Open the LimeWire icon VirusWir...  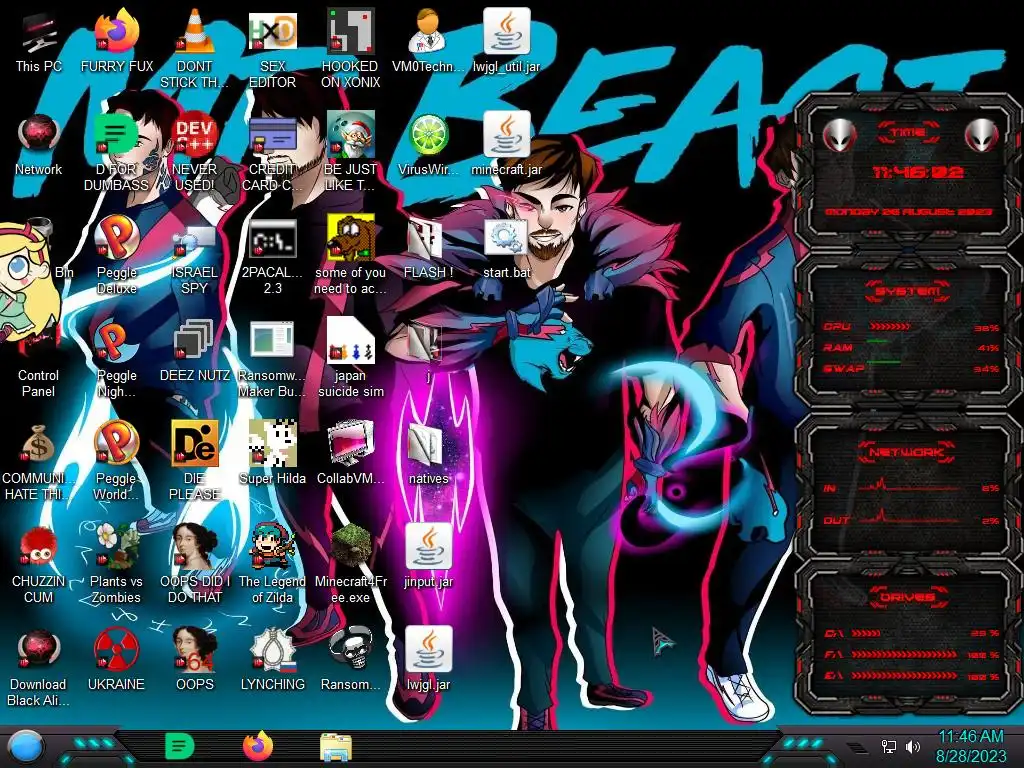[x=428, y=144]
